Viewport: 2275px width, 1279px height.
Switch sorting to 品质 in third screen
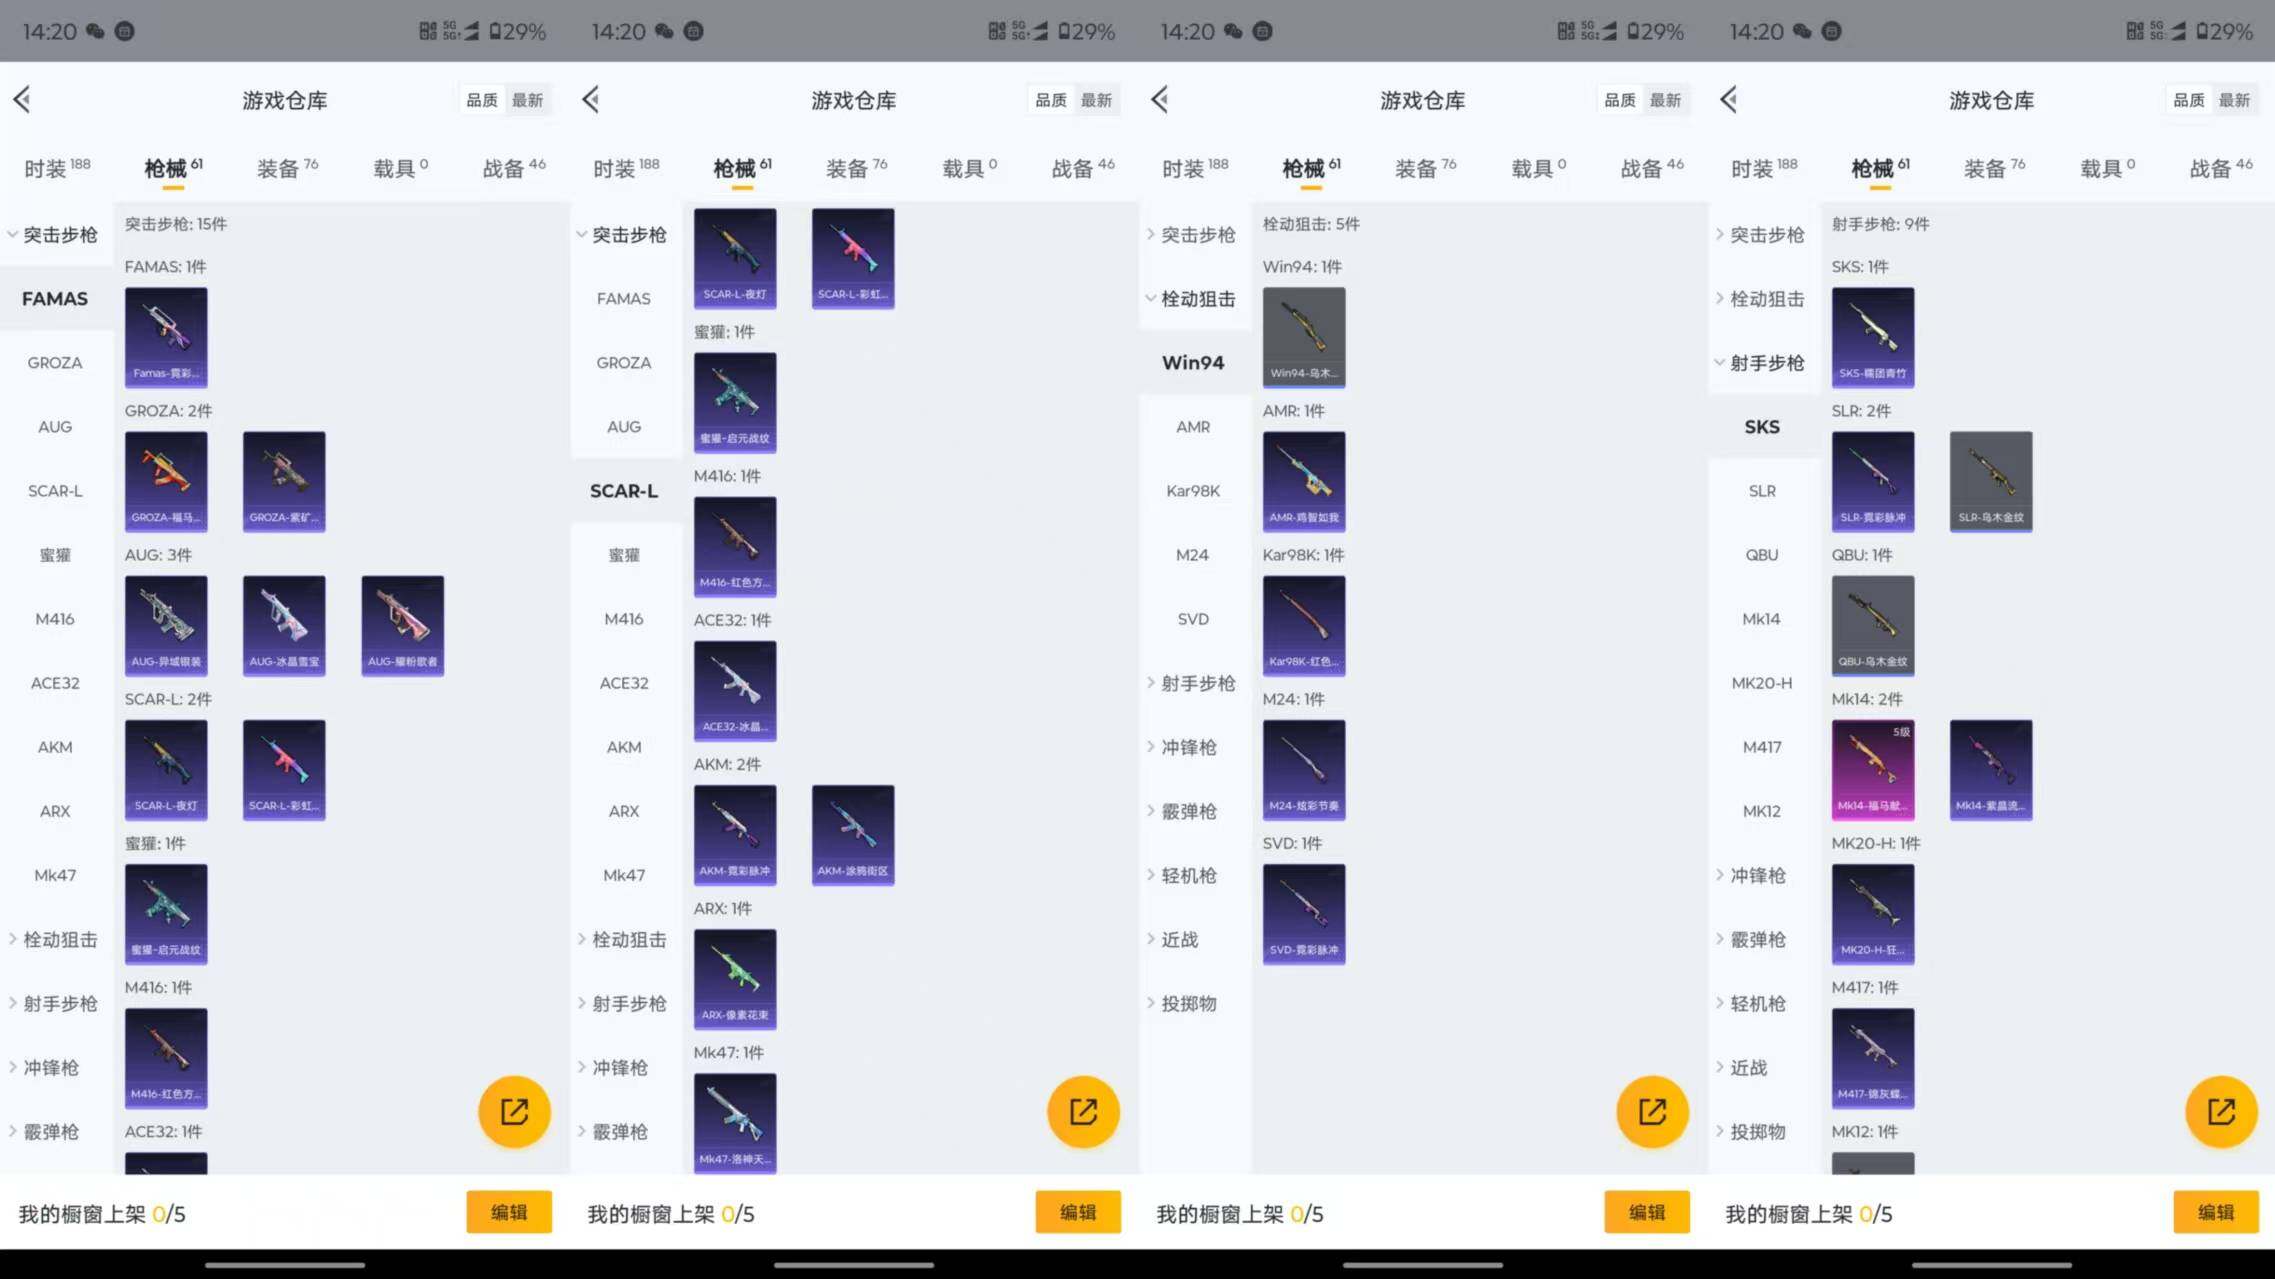tap(1620, 100)
